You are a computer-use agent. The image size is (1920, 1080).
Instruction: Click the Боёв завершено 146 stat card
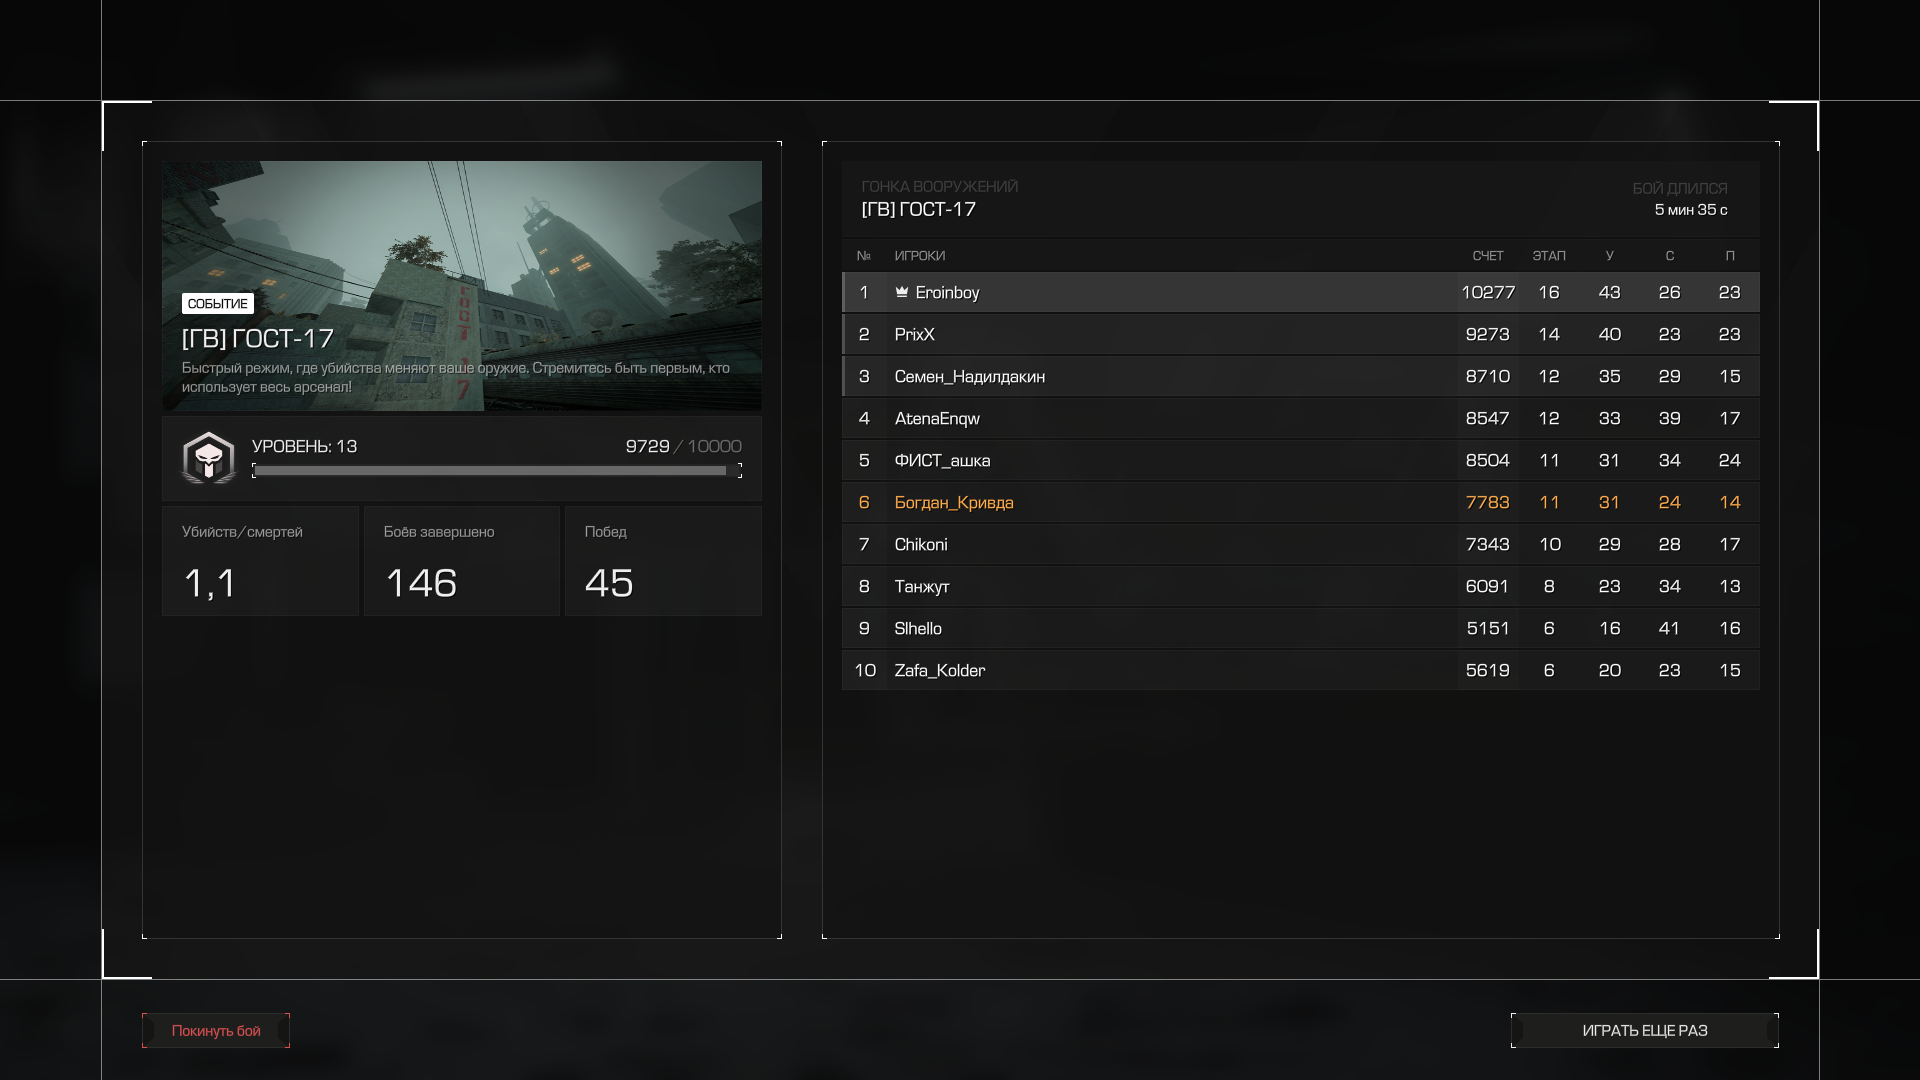tap(462, 561)
